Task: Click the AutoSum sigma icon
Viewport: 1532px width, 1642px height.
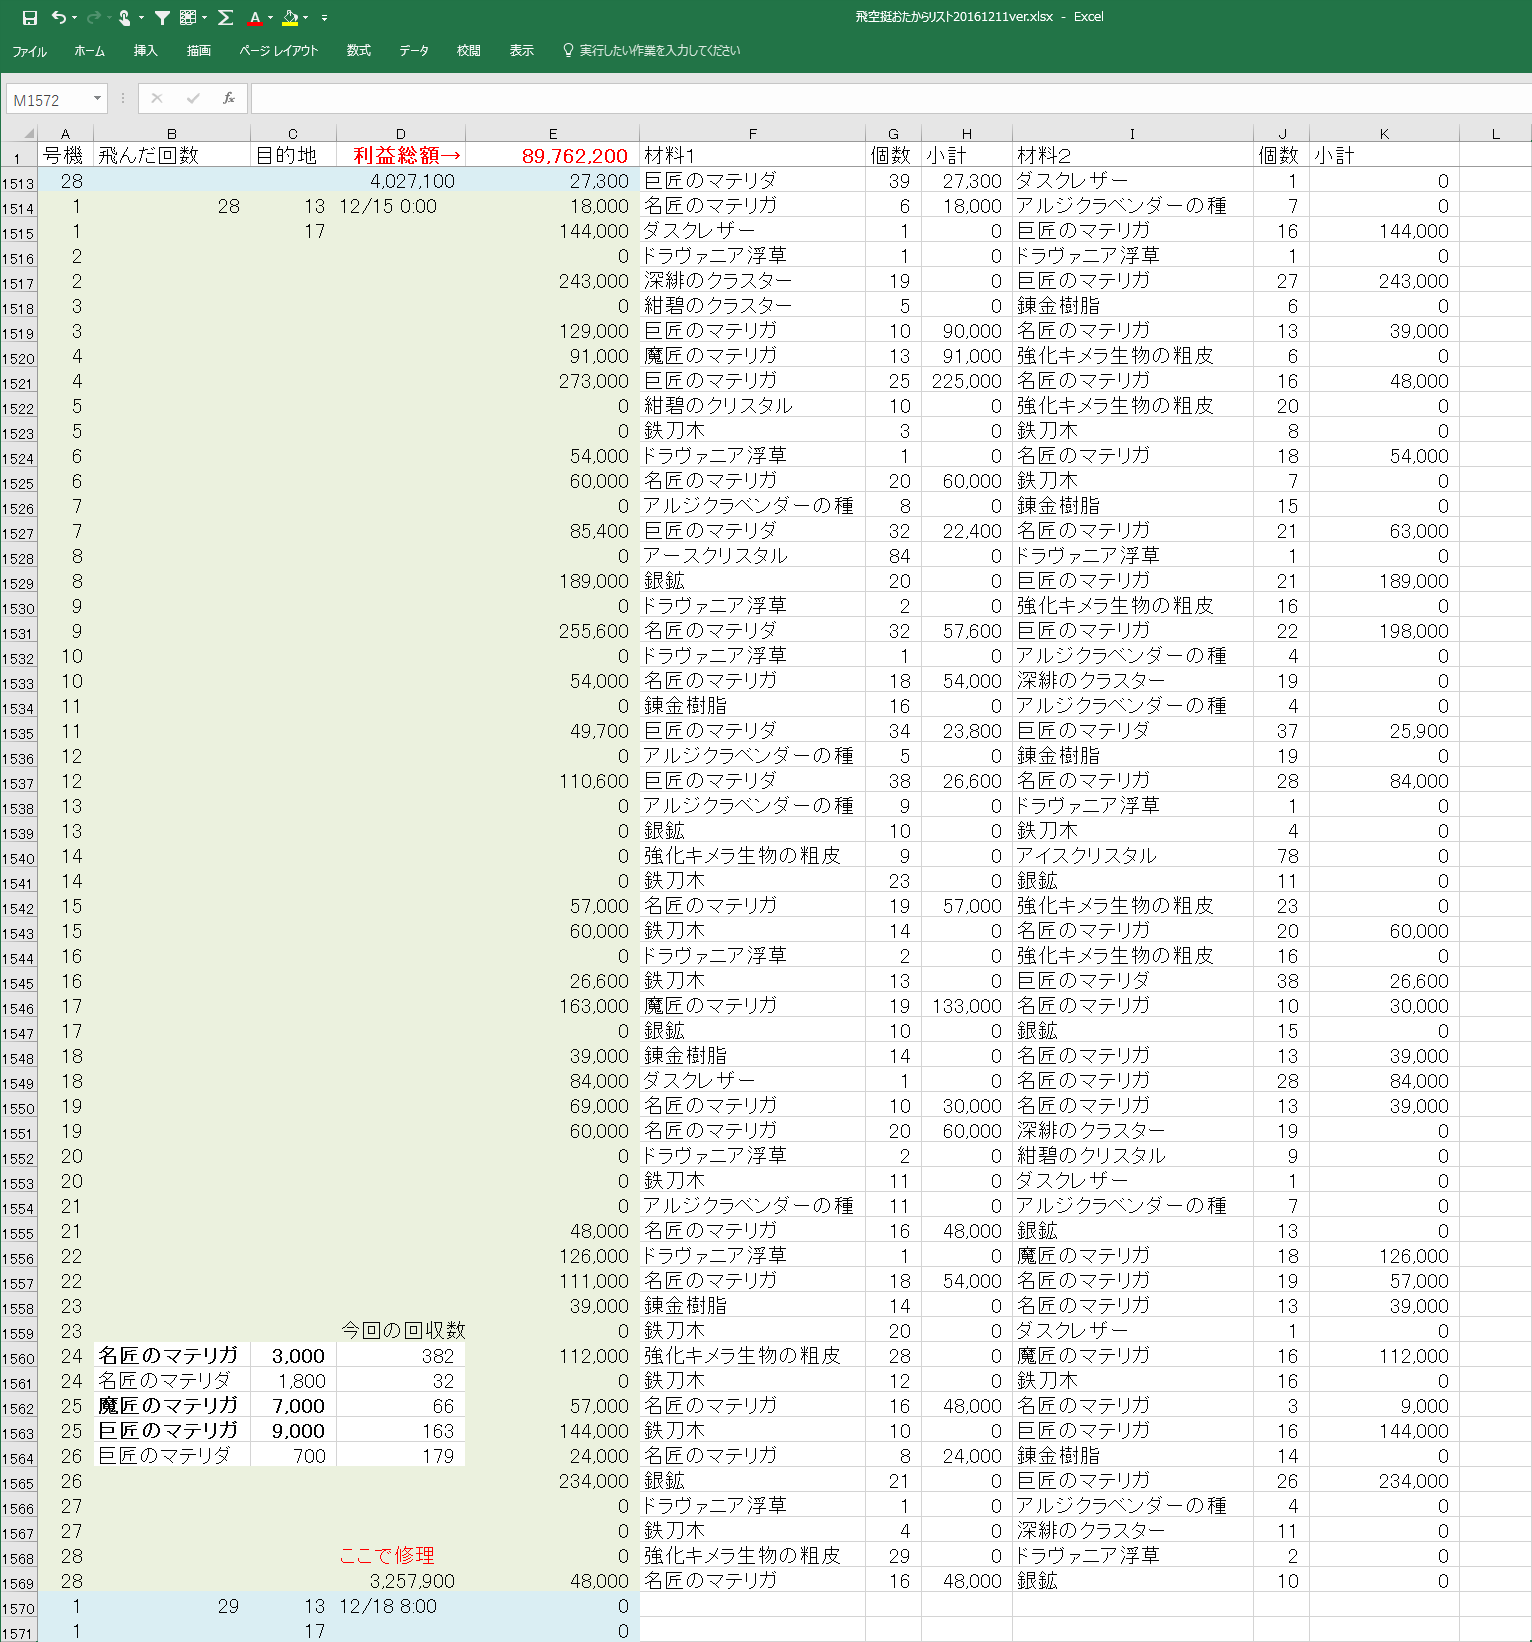Action: pyautogui.click(x=226, y=18)
